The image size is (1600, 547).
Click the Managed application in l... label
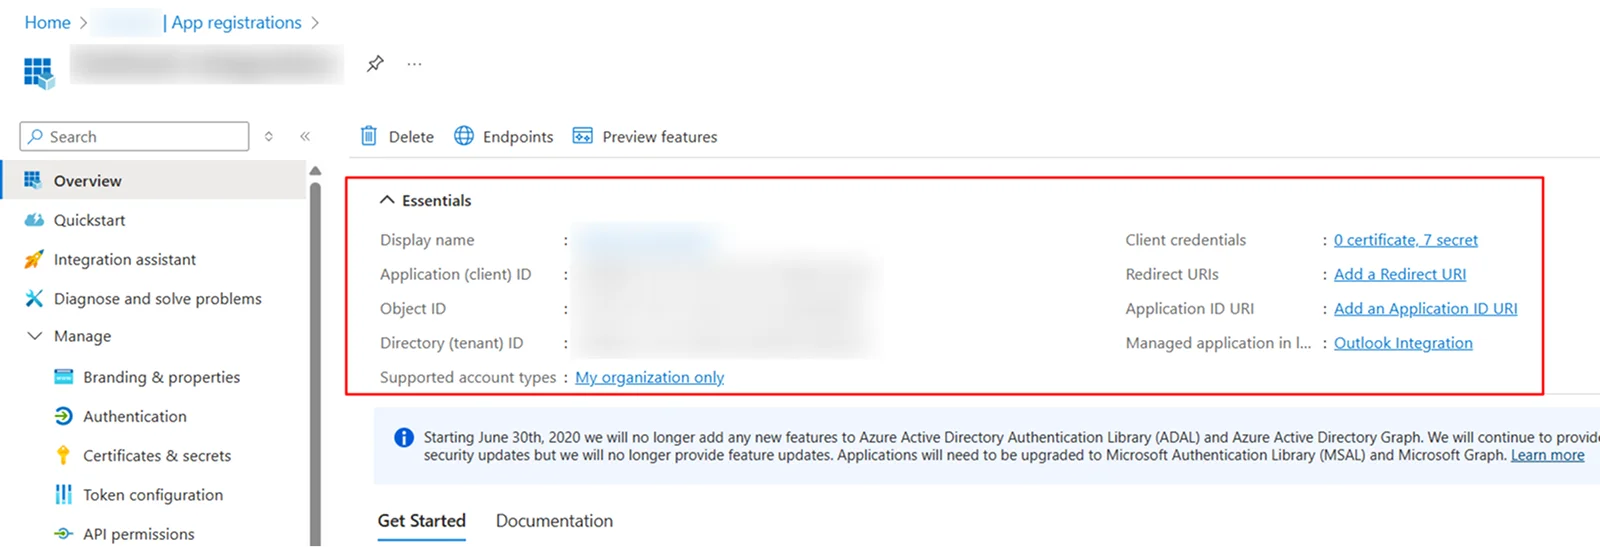tap(1218, 343)
